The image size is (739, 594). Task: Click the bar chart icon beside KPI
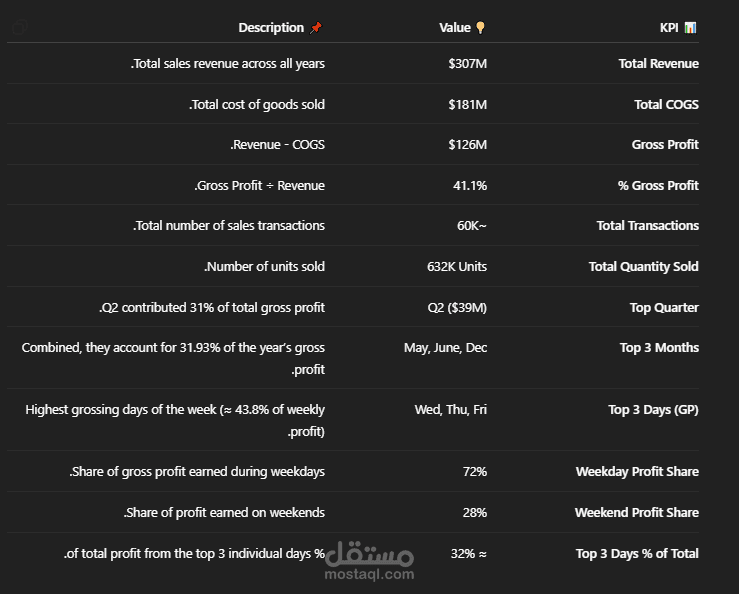(690, 28)
